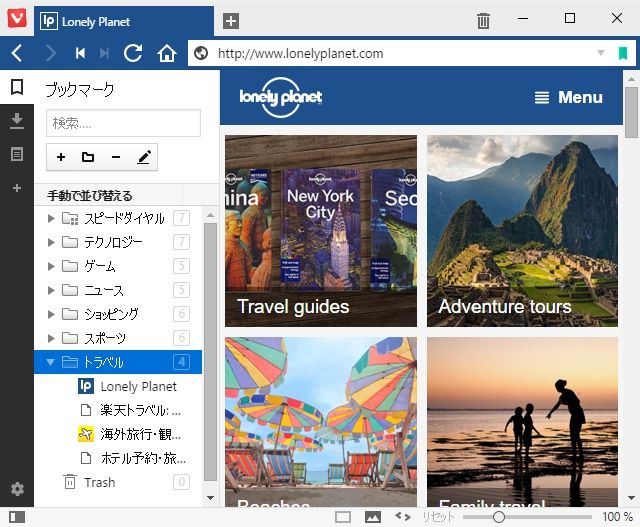Select the スポーツ folder row
Image resolution: width=640 pixels, height=527 pixels.
coord(118,338)
